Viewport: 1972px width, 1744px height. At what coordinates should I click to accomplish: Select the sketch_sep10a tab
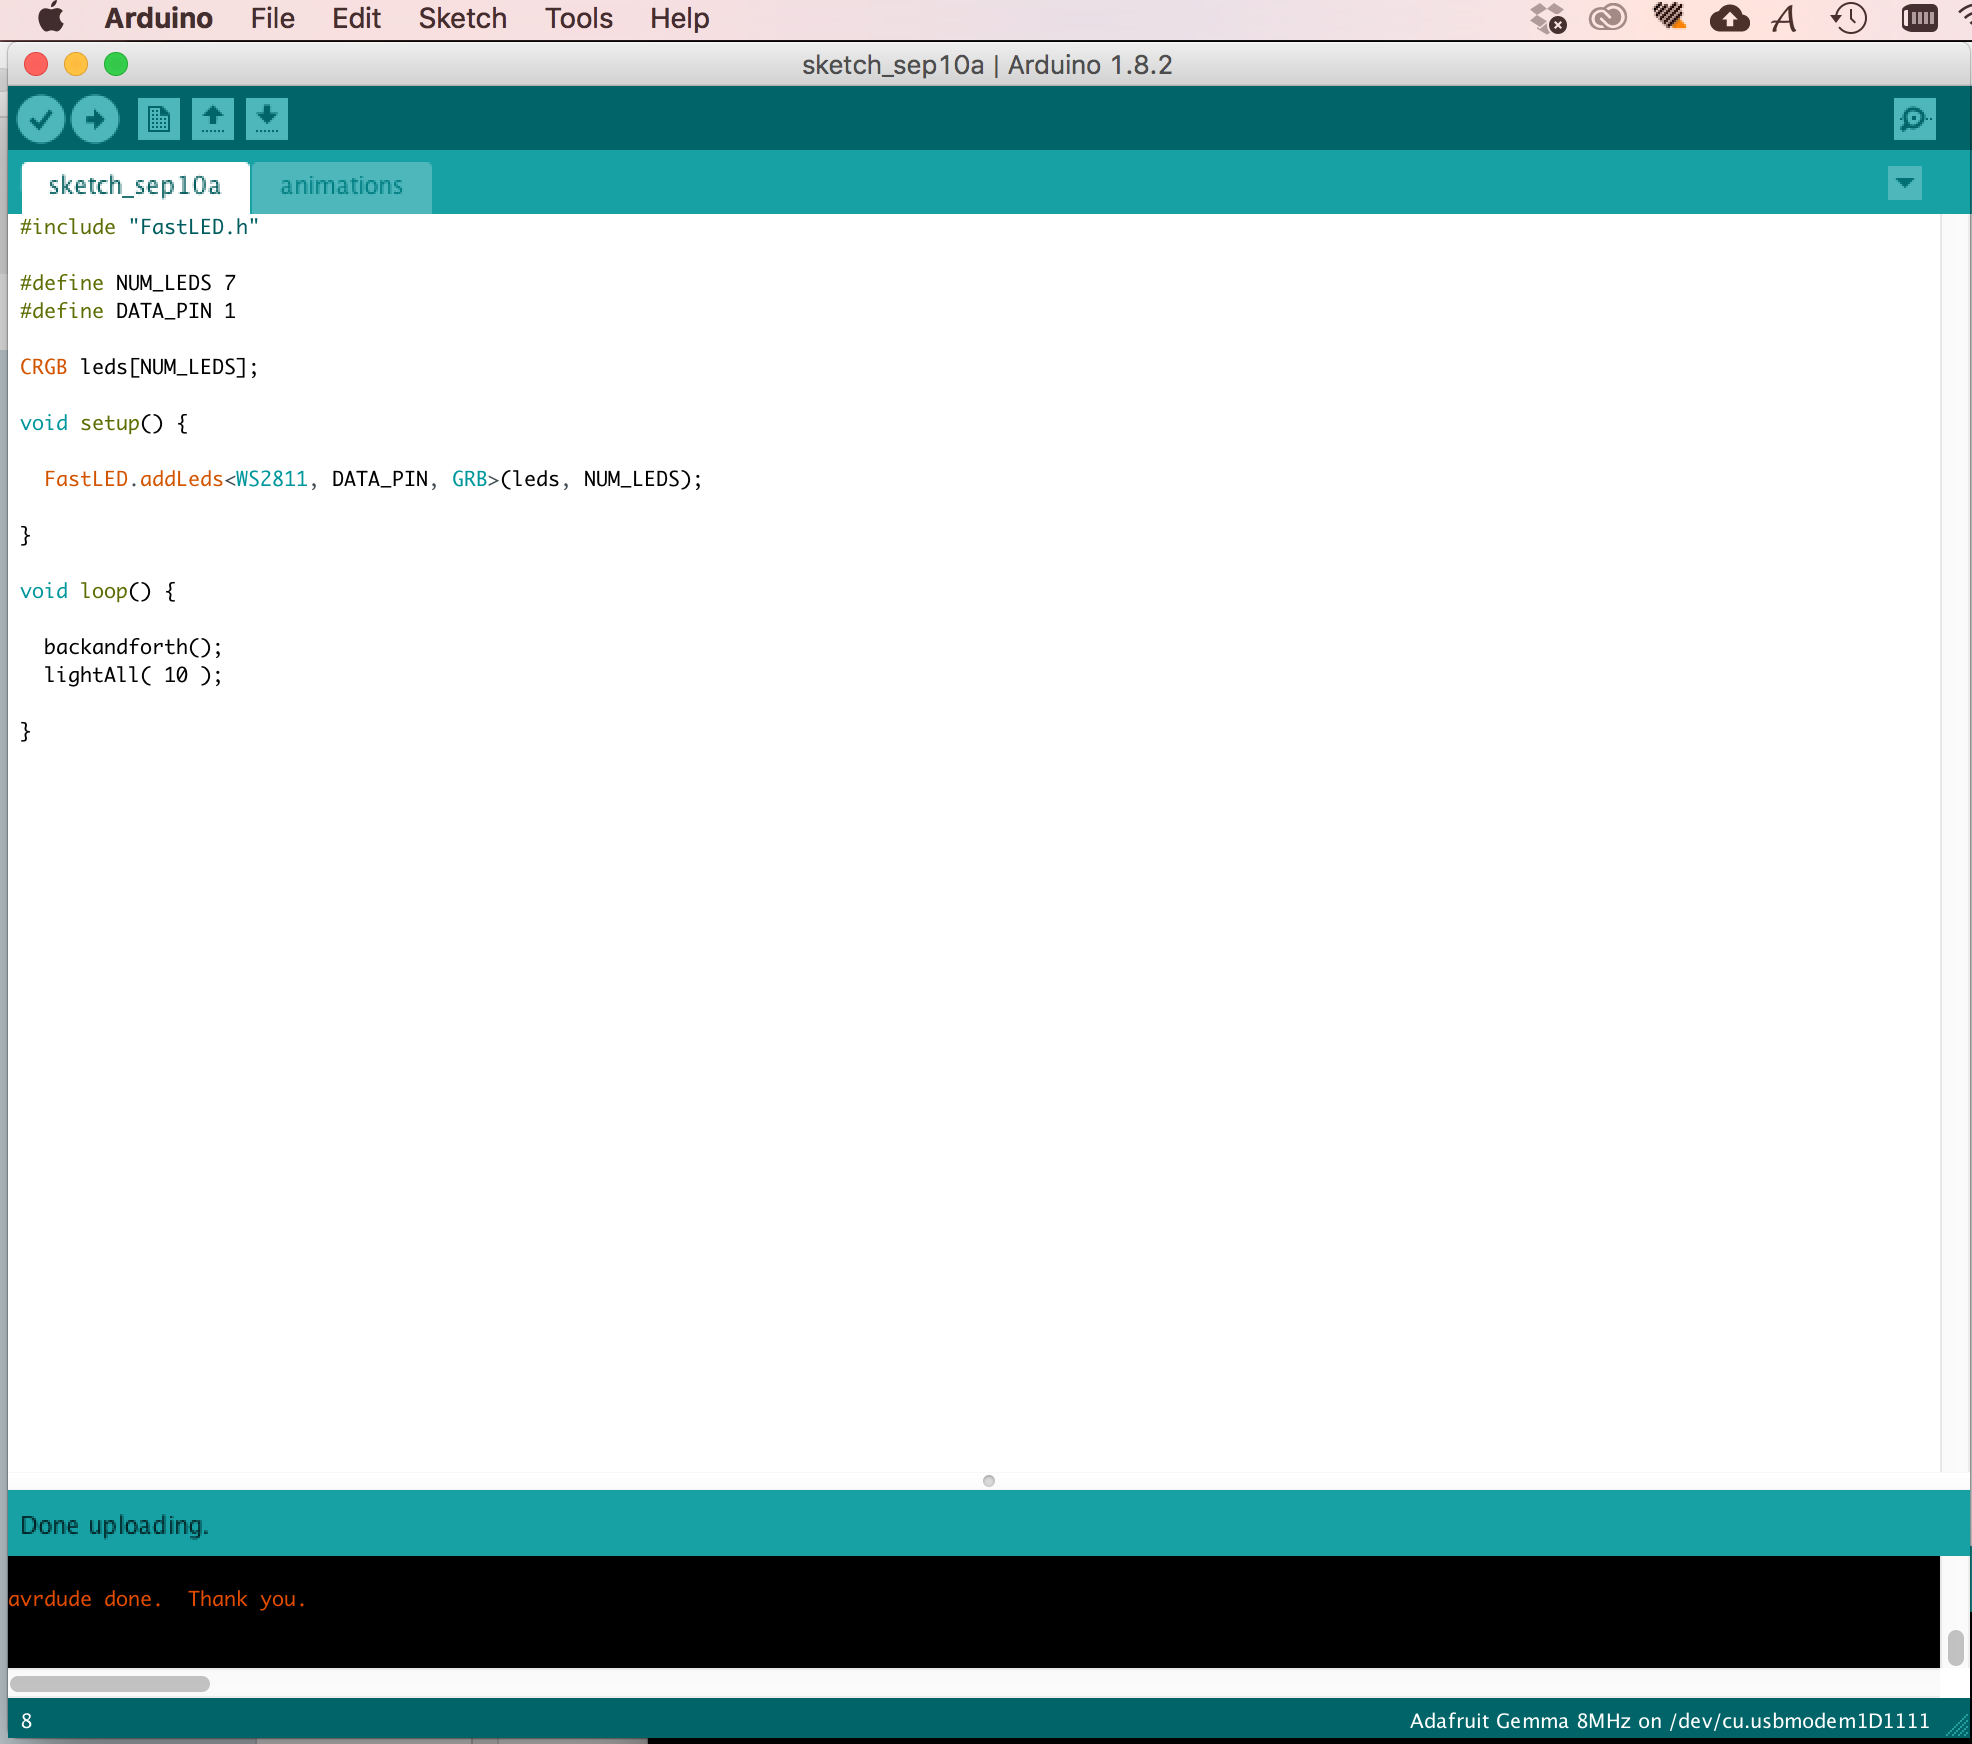pyautogui.click(x=135, y=186)
